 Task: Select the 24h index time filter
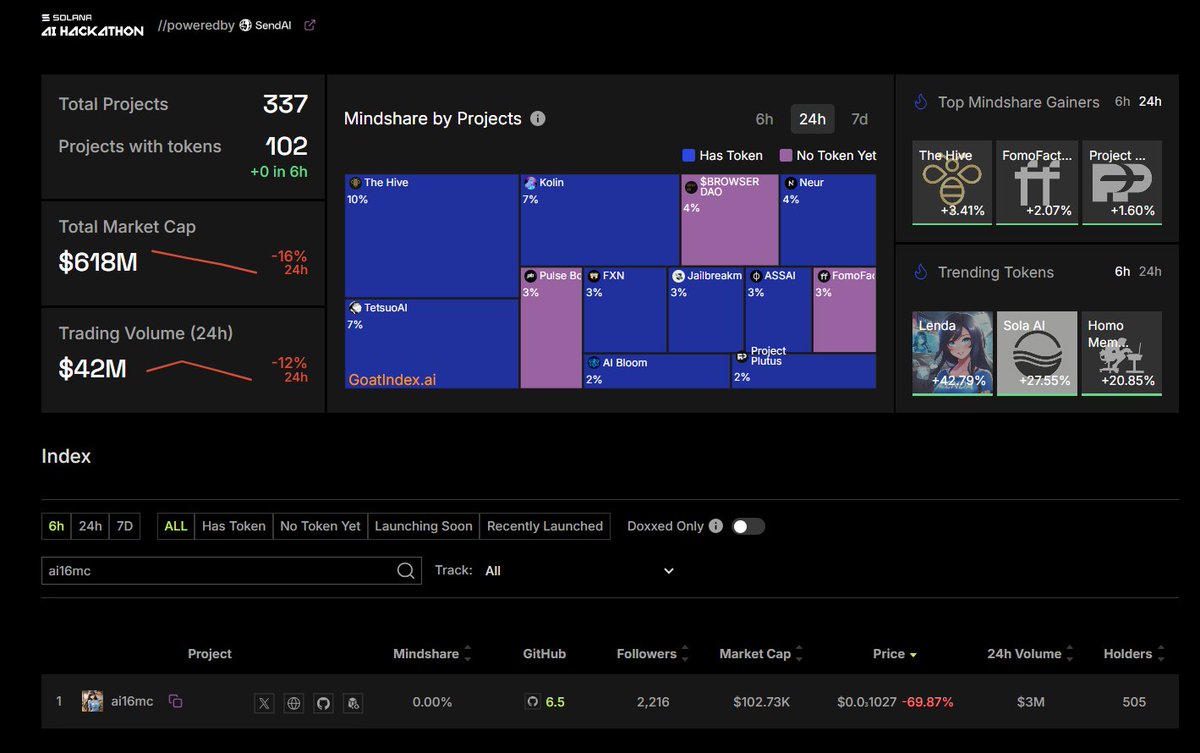point(90,526)
